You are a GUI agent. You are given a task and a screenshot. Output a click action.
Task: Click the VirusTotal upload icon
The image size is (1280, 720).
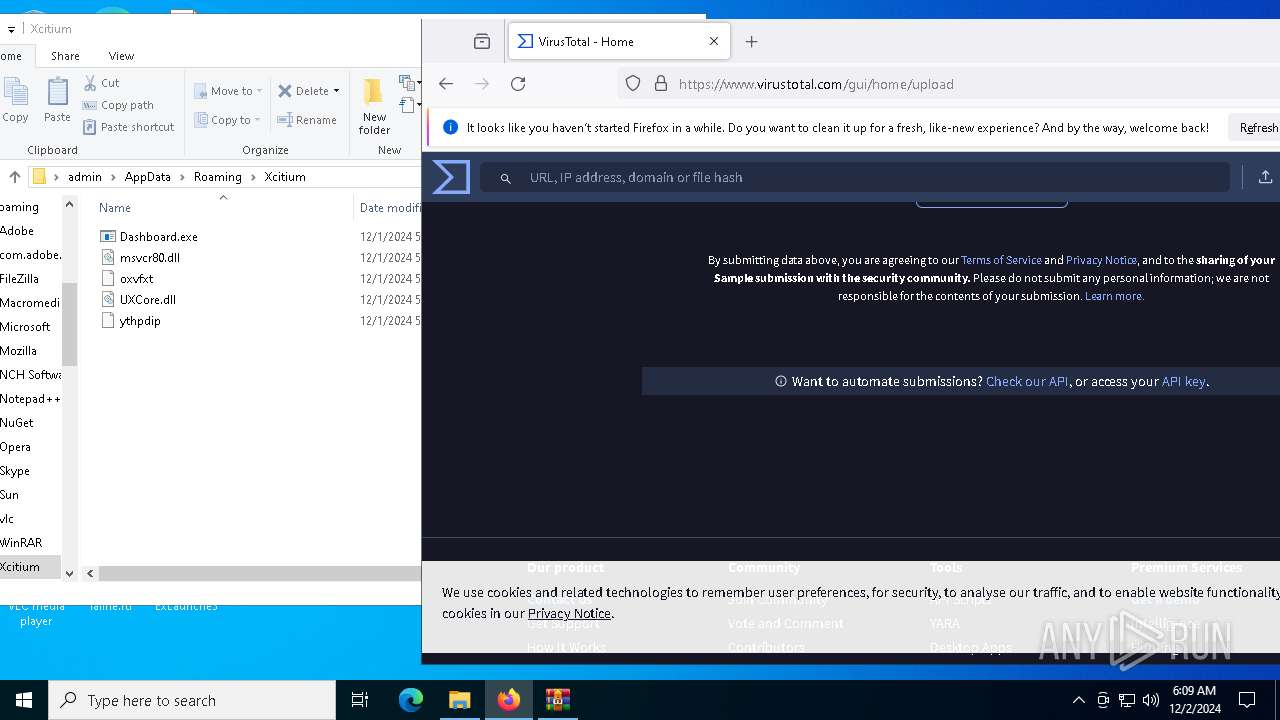point(1265,177)
